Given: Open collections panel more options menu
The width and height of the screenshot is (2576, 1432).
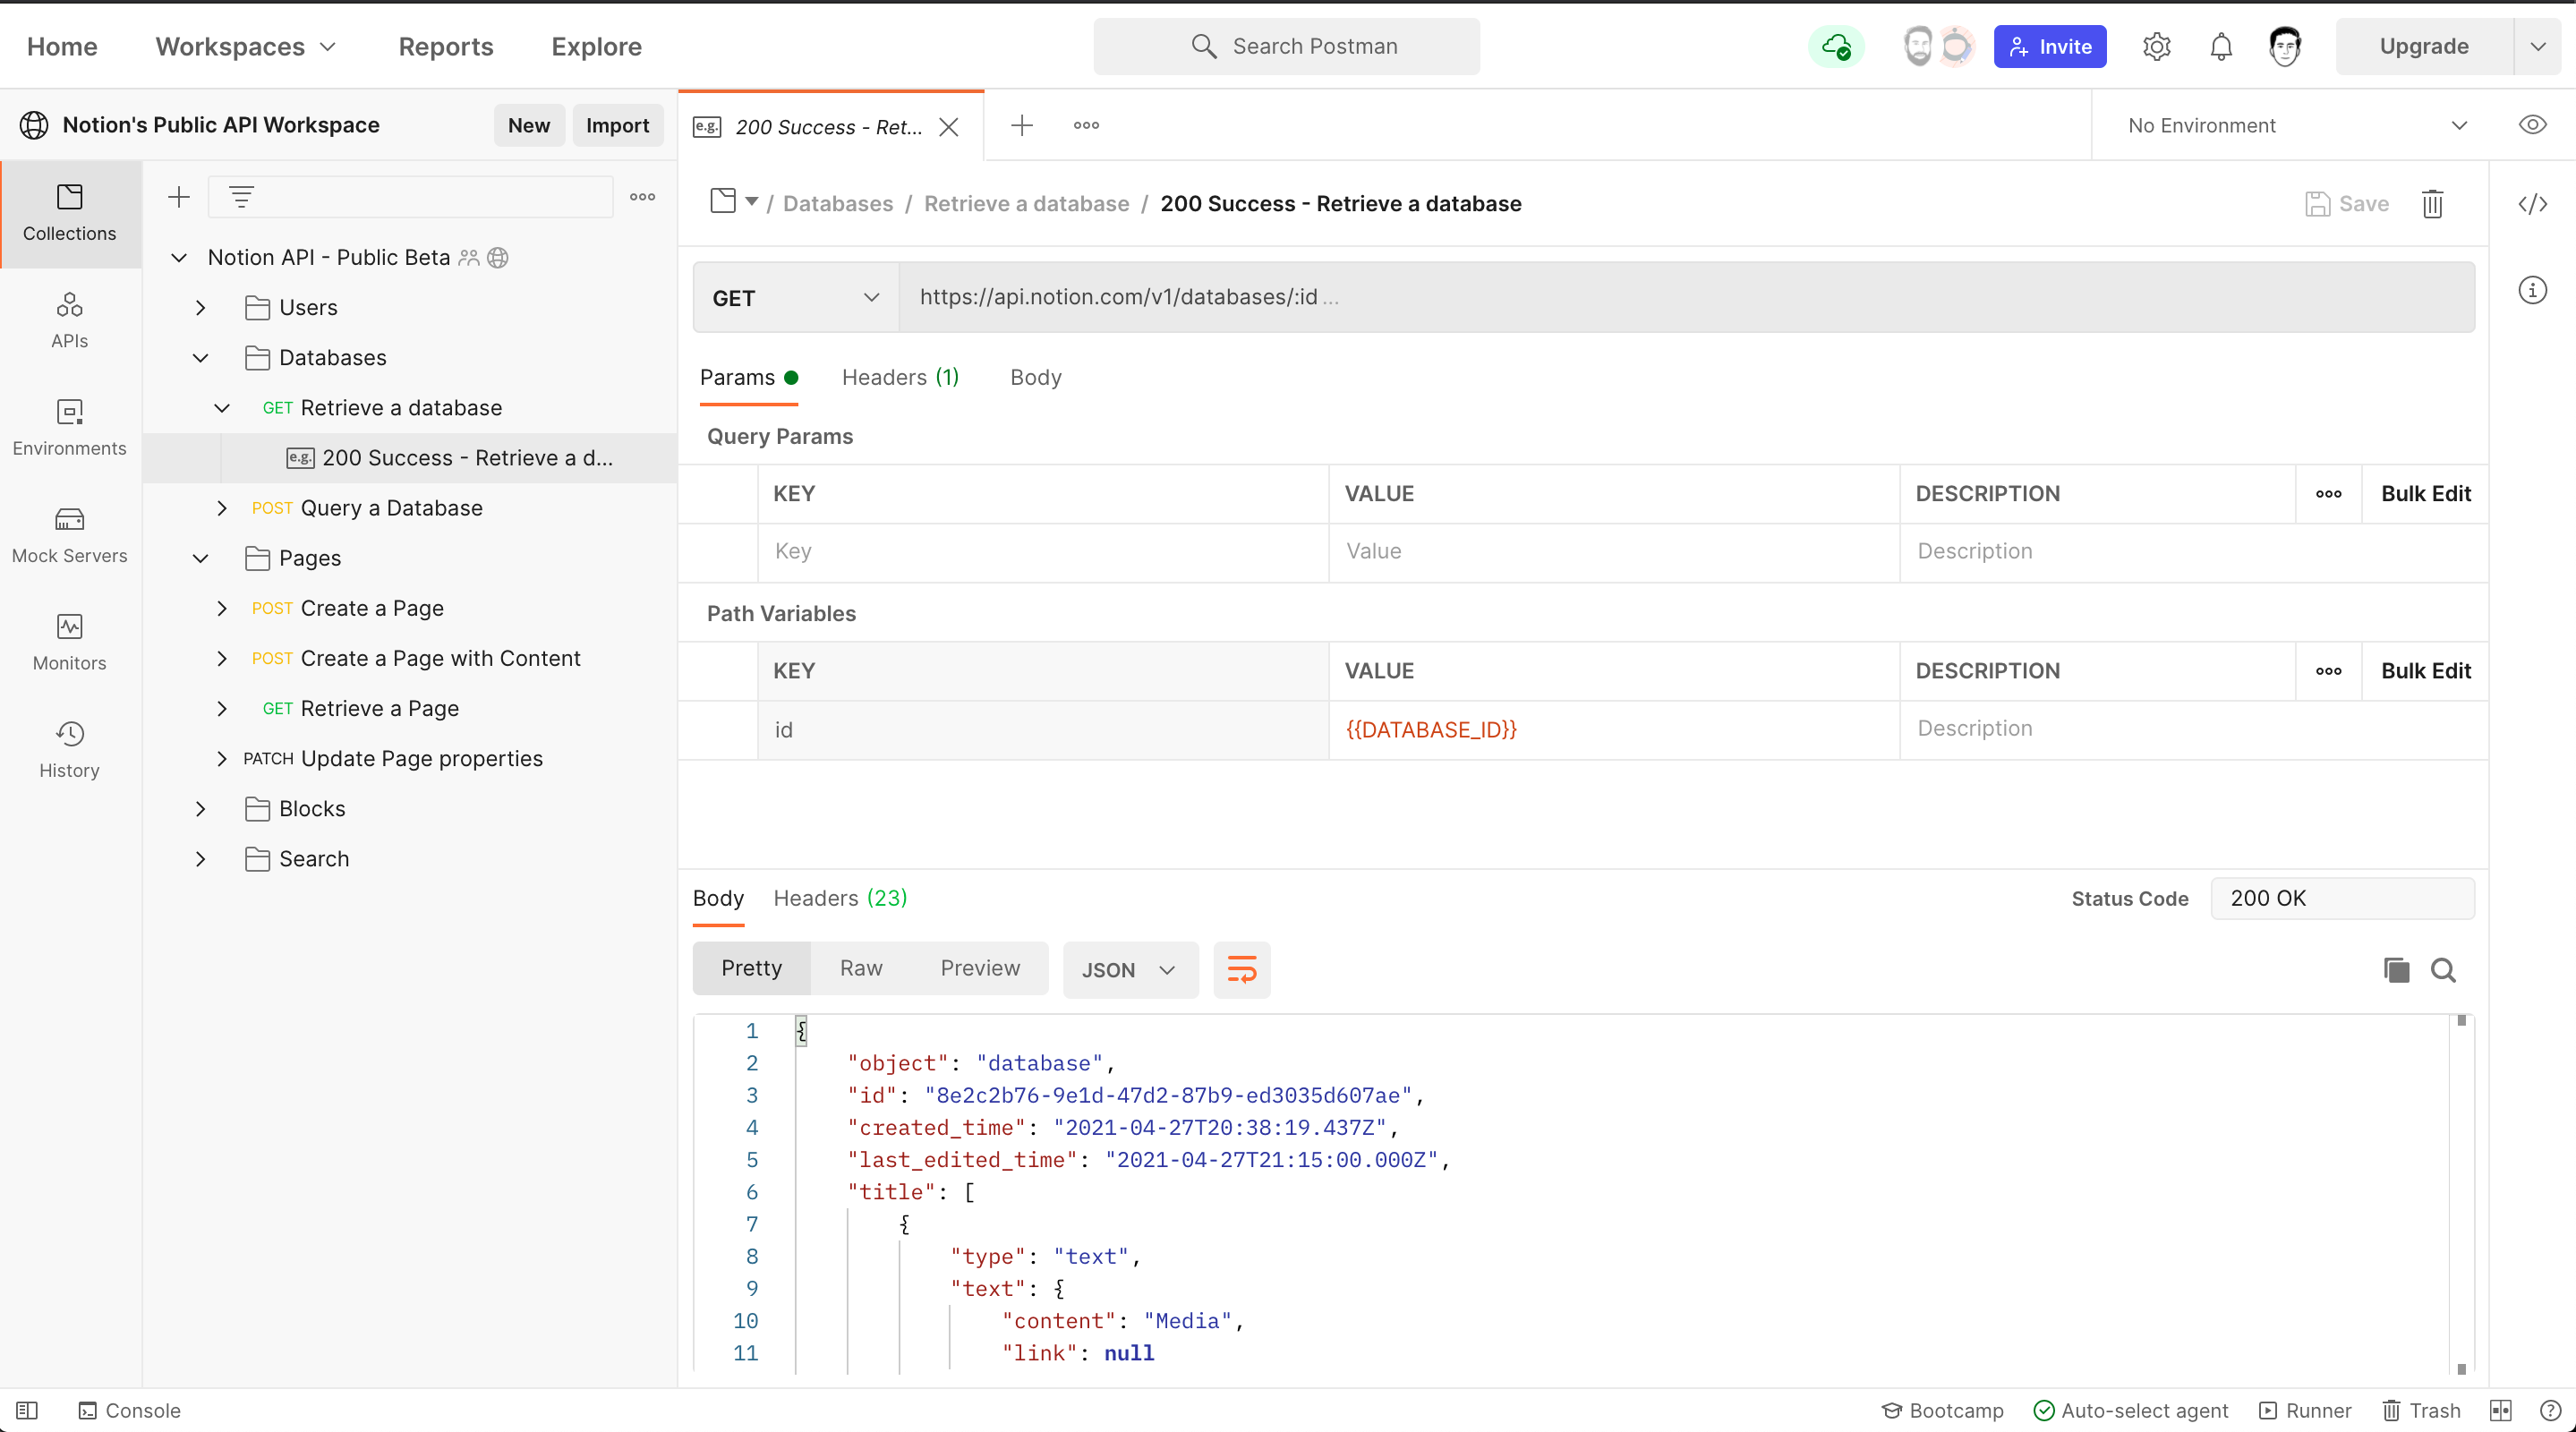Looking at the screenshot, I should [x=642, y=197].
